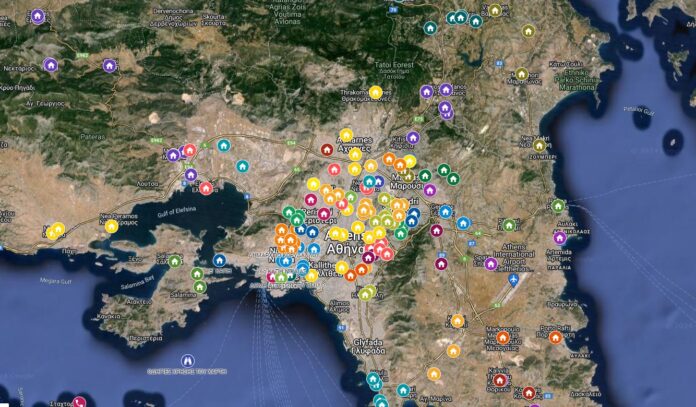Open the yellow house marker near Thrakomakedones
The image size is (696, 407).
pyautogui.click(x=376, y=93)
